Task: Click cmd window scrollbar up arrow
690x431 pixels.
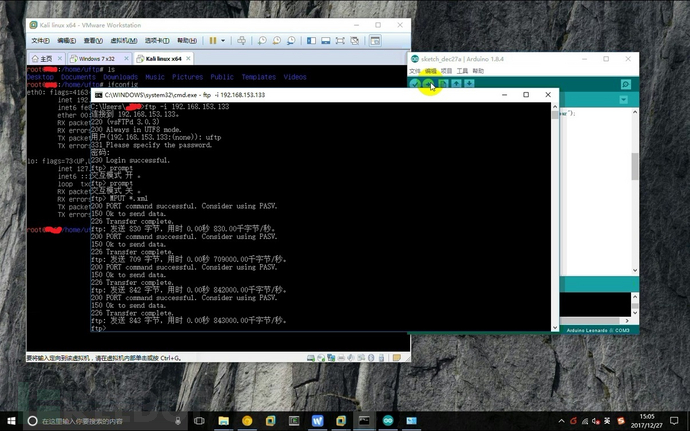Action: point(555,107)
